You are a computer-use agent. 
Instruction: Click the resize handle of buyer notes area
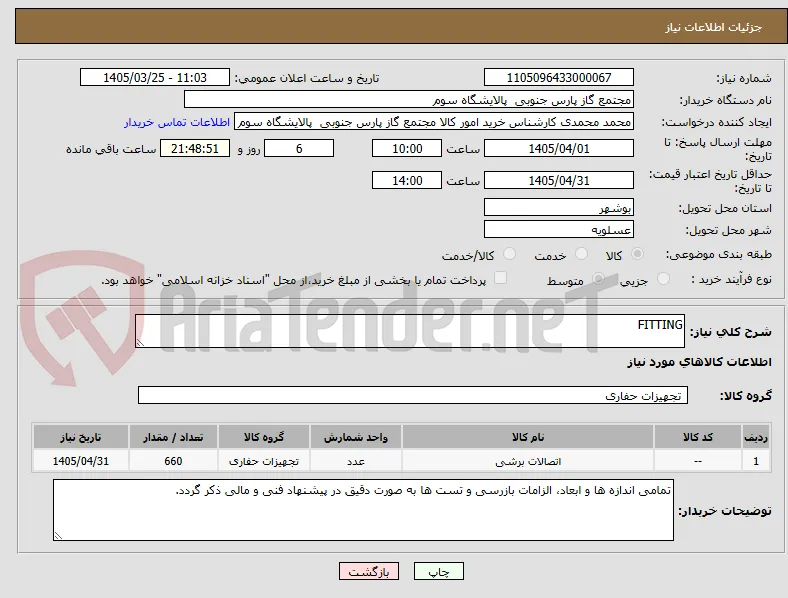pyautogui.click(x=58, y=536)
